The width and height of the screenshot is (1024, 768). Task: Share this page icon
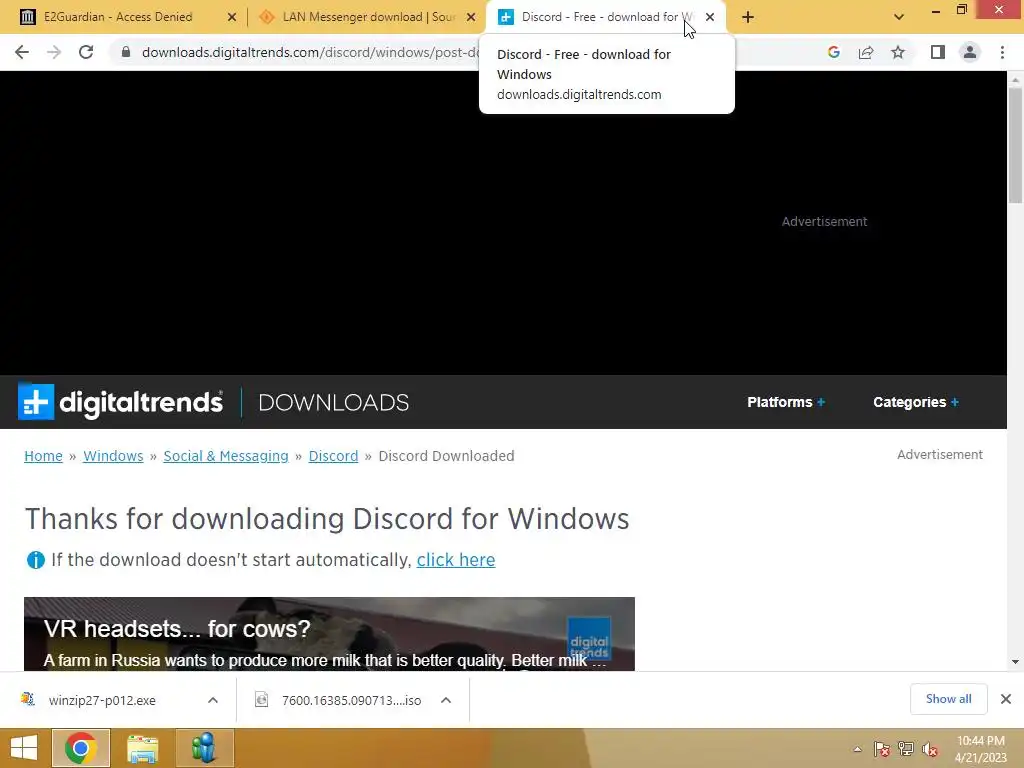point(866,52)
